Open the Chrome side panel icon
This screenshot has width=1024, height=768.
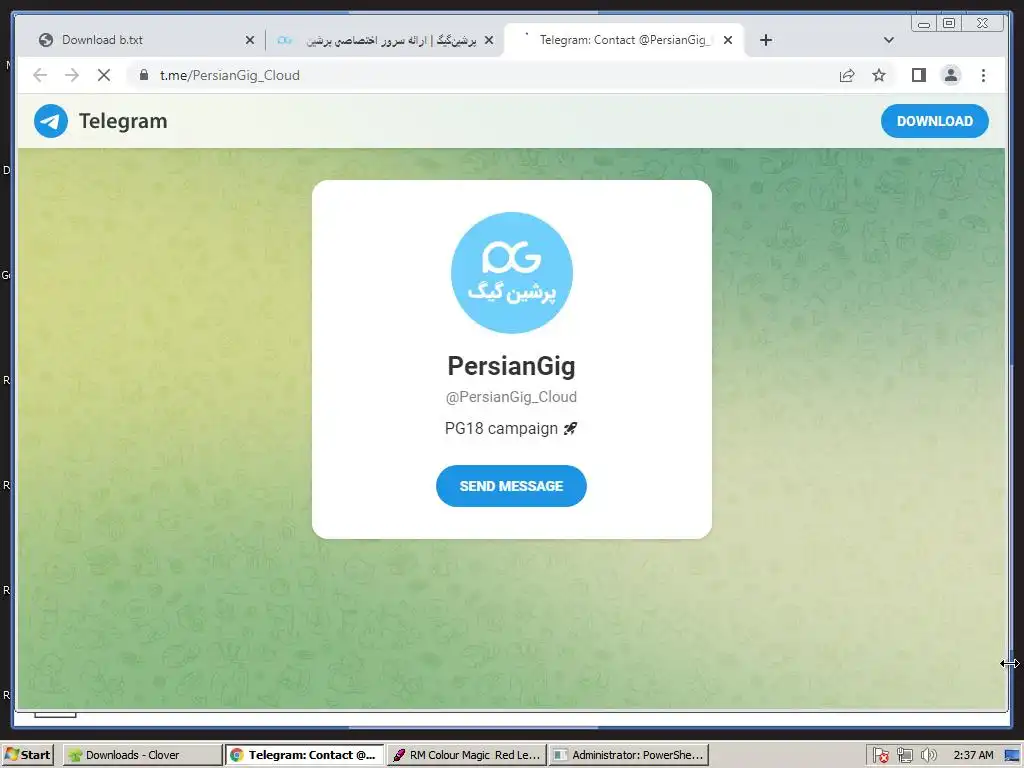click(x=919, y=75)
